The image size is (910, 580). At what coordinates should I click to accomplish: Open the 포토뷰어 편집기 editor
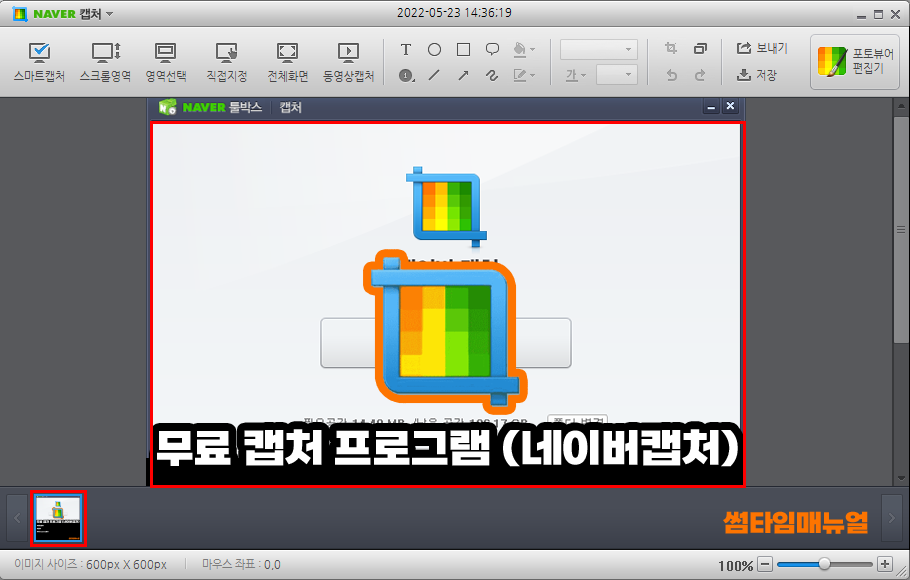point(855,62)
